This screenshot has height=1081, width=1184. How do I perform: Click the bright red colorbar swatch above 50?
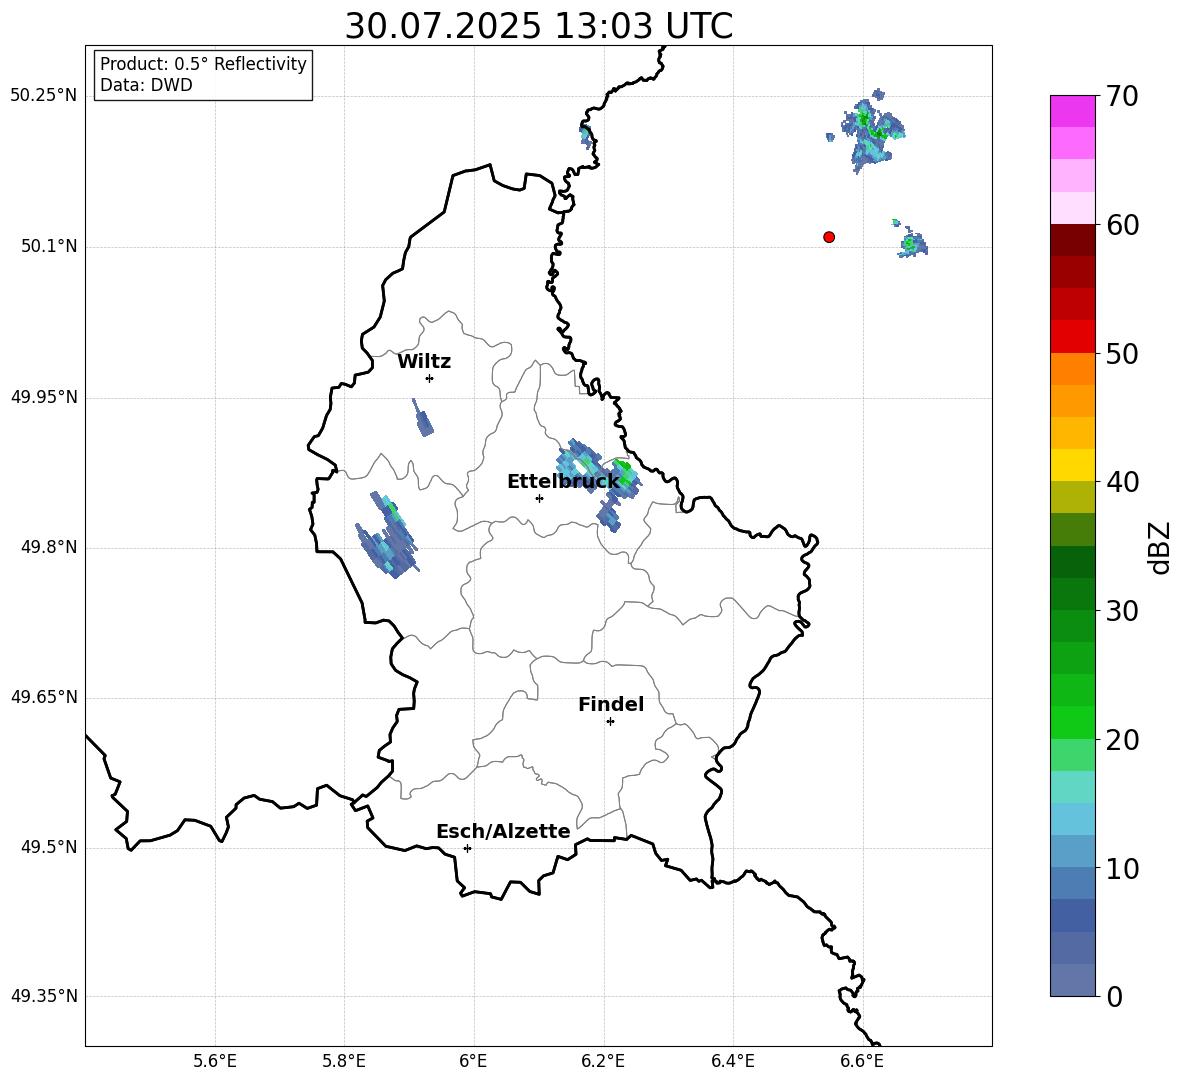click(1073, 337)
